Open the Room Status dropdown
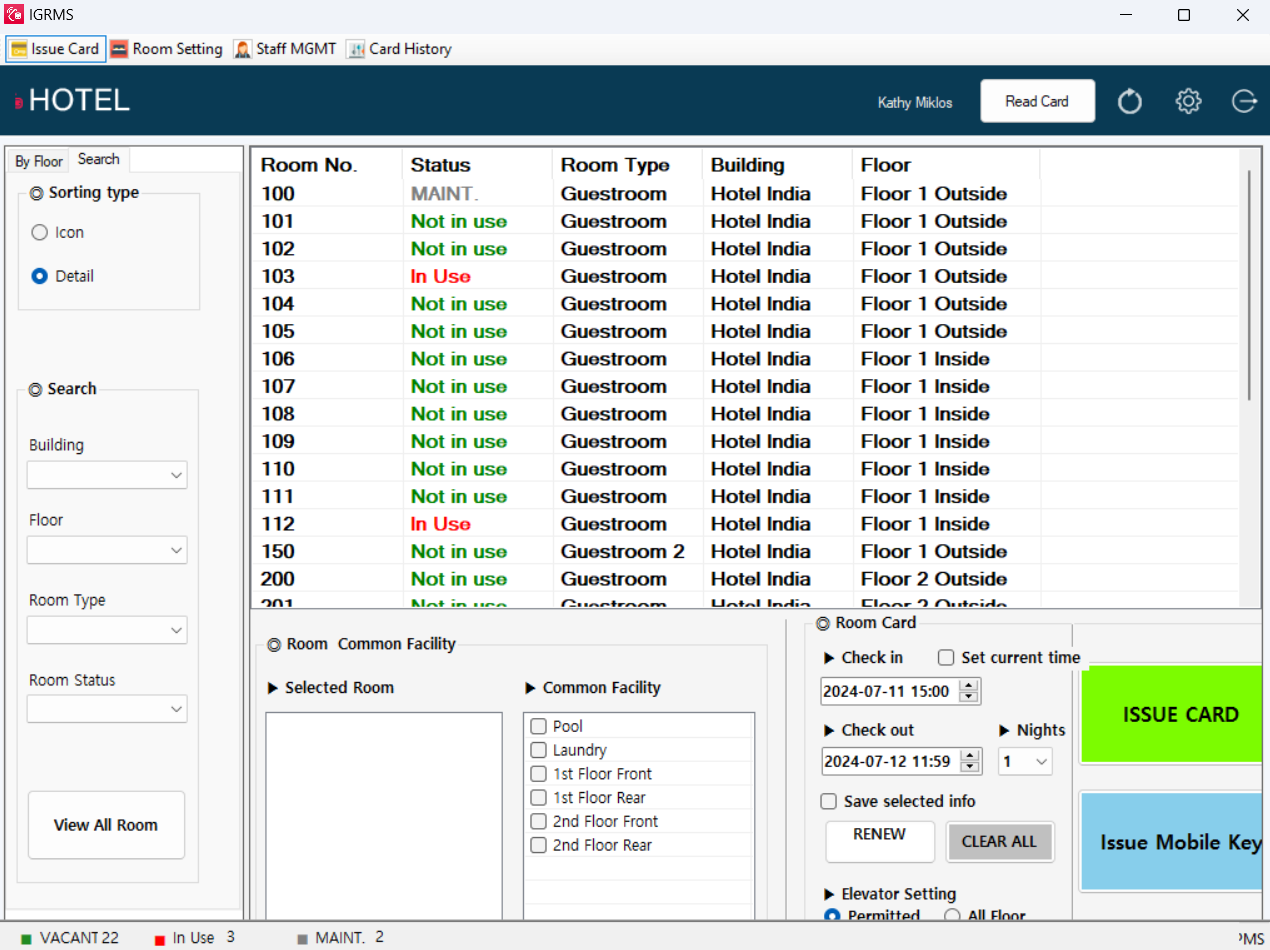1270x950 pixels. pos(107,709)
